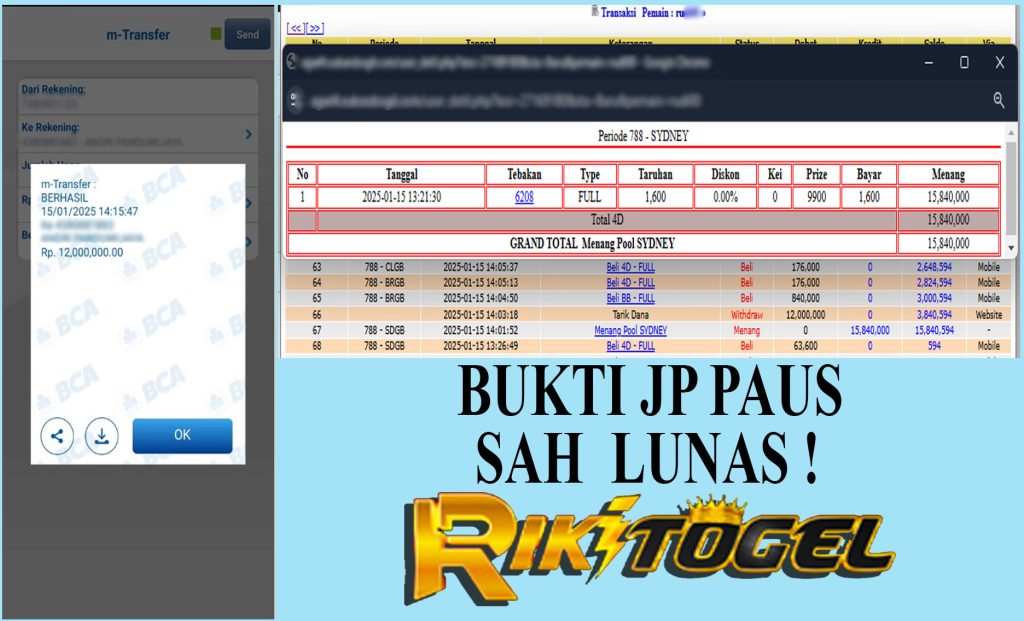
Task: Click the Dari Rekening field
Action: click(x=138, y=97)
